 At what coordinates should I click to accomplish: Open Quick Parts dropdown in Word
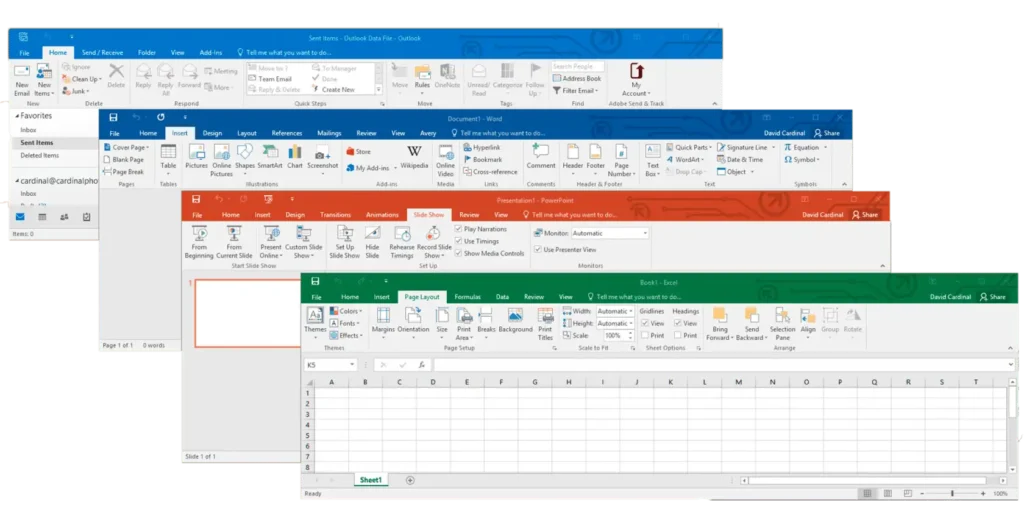pyautogui.click(x=690, y=148)
